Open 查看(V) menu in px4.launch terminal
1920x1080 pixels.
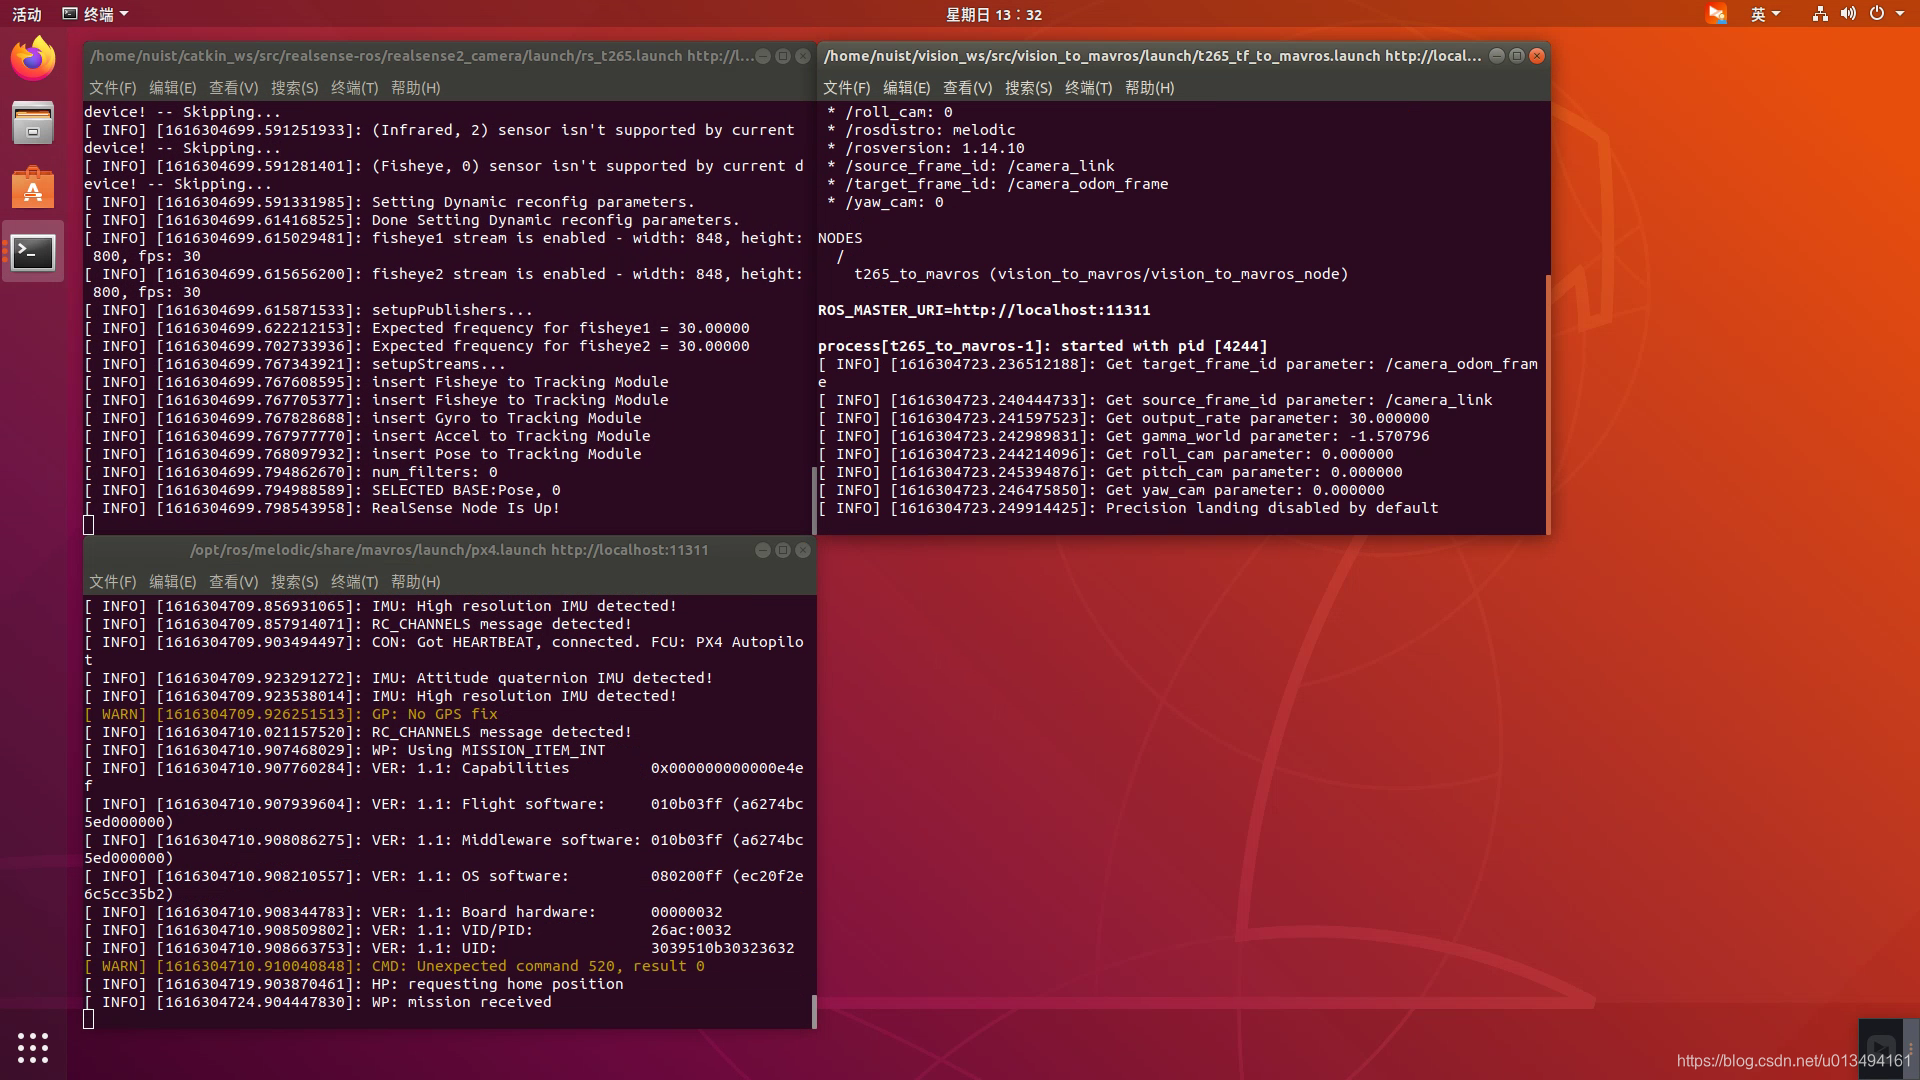point(233,582)
